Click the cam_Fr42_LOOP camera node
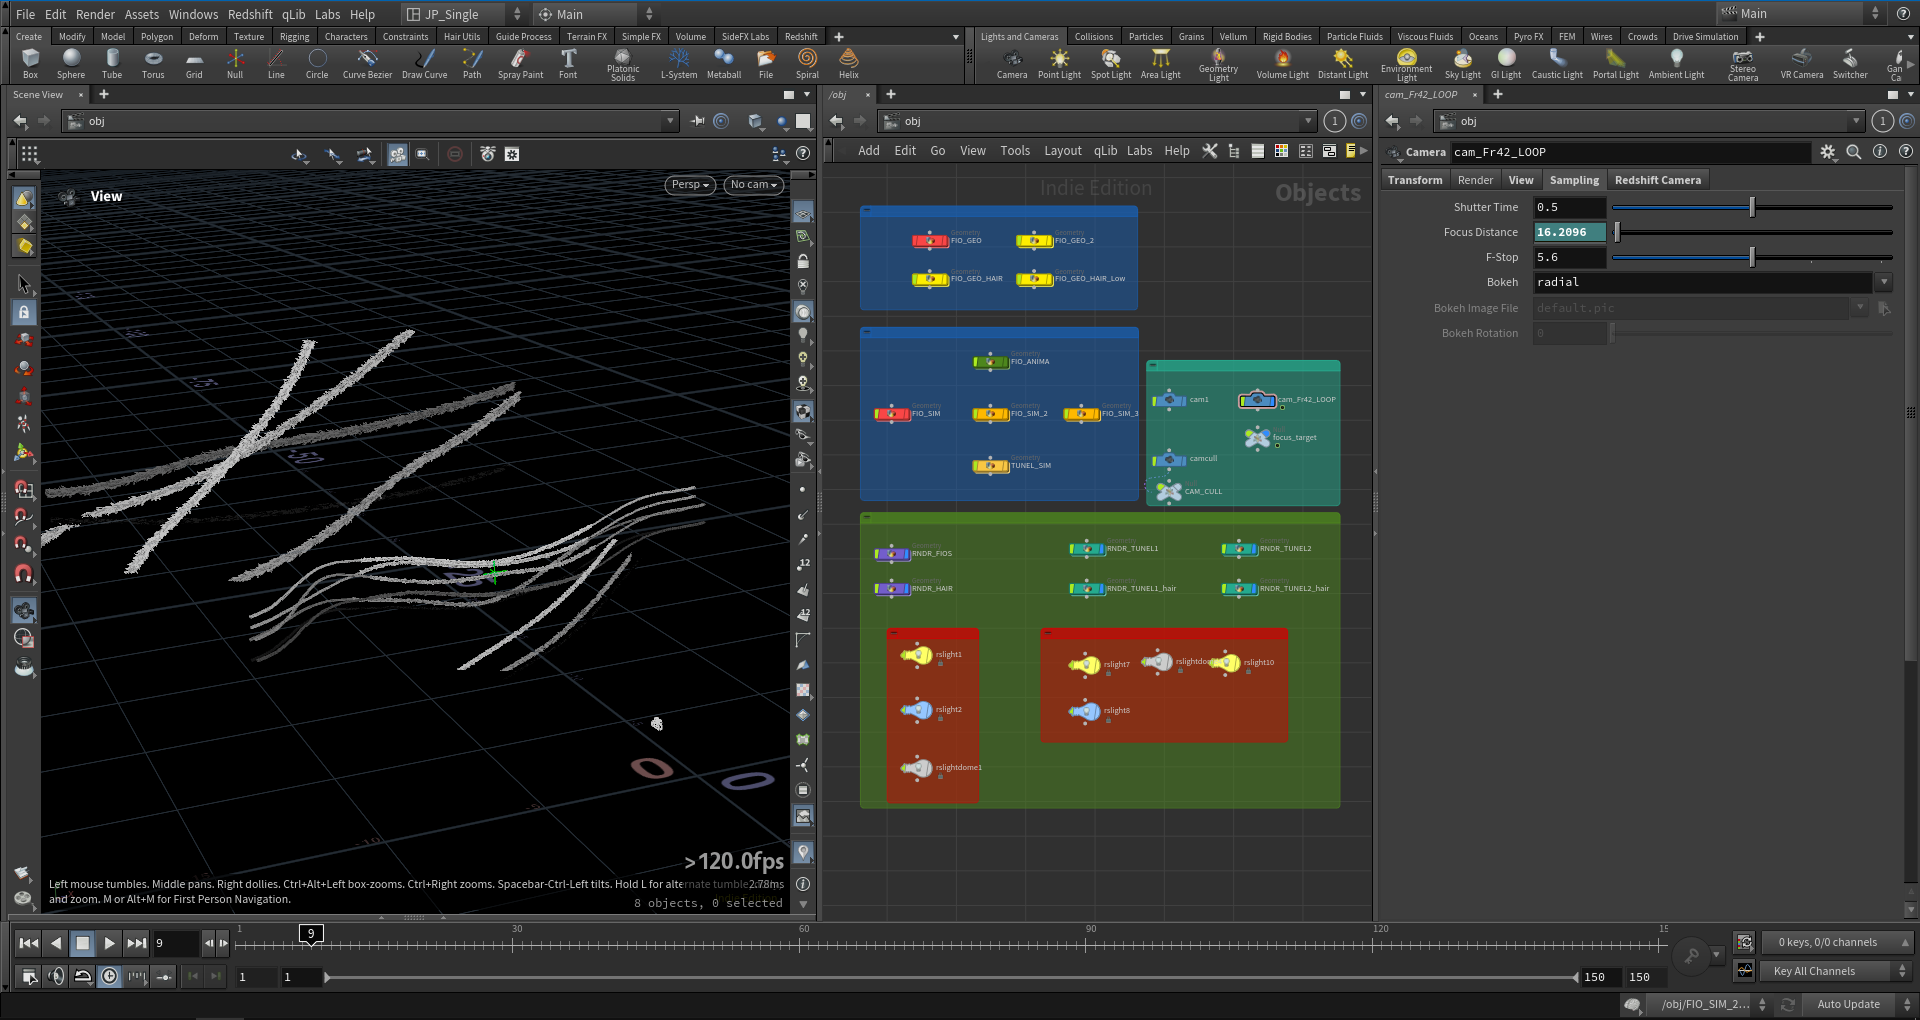 pos(1257,400)
